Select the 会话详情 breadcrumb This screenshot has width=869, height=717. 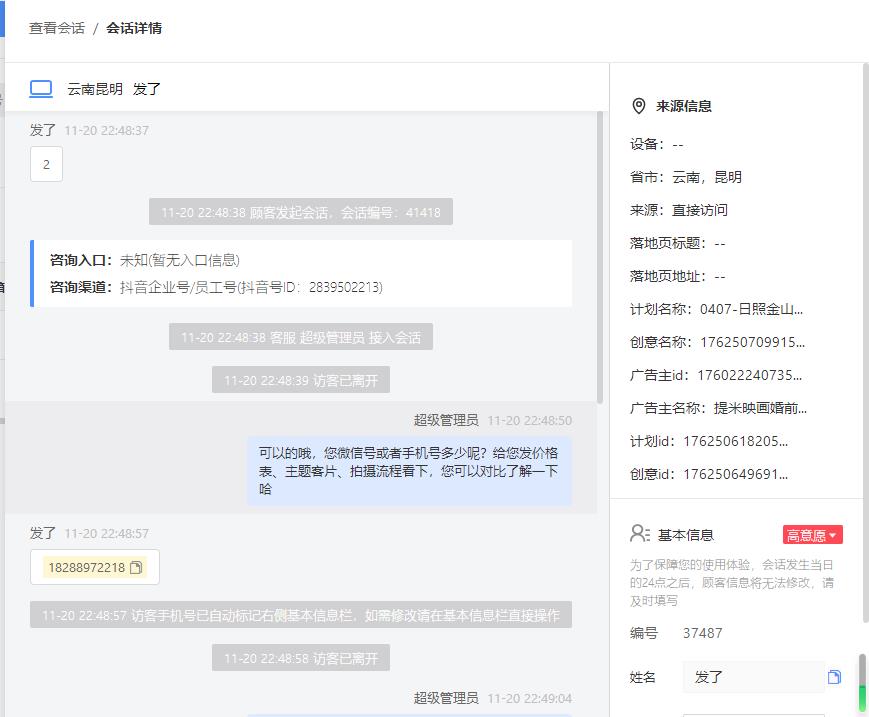(x=134, y=28)
